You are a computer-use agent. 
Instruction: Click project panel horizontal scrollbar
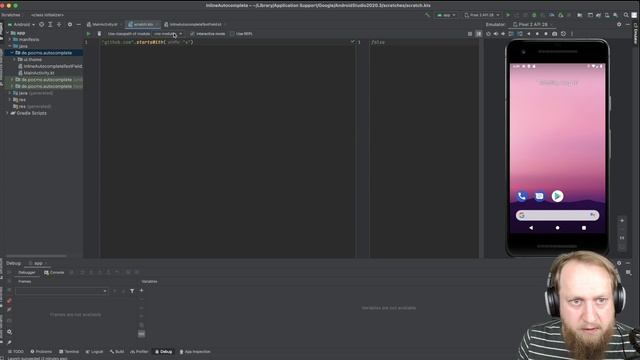(x=36, y=256)
